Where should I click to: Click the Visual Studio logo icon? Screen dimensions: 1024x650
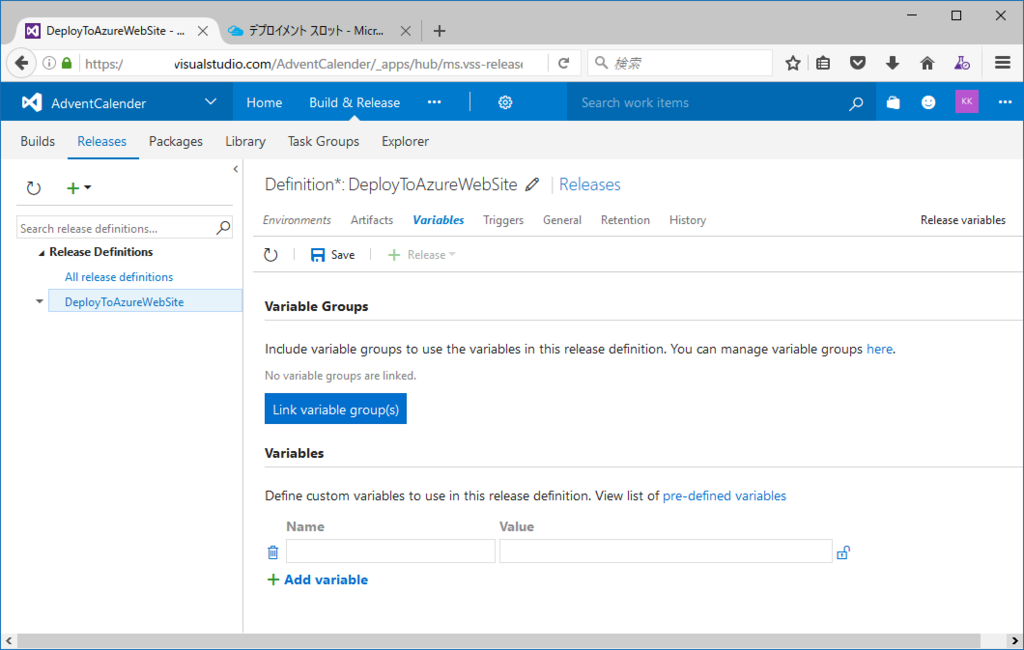pyautogui.click(x=31, y=103)
